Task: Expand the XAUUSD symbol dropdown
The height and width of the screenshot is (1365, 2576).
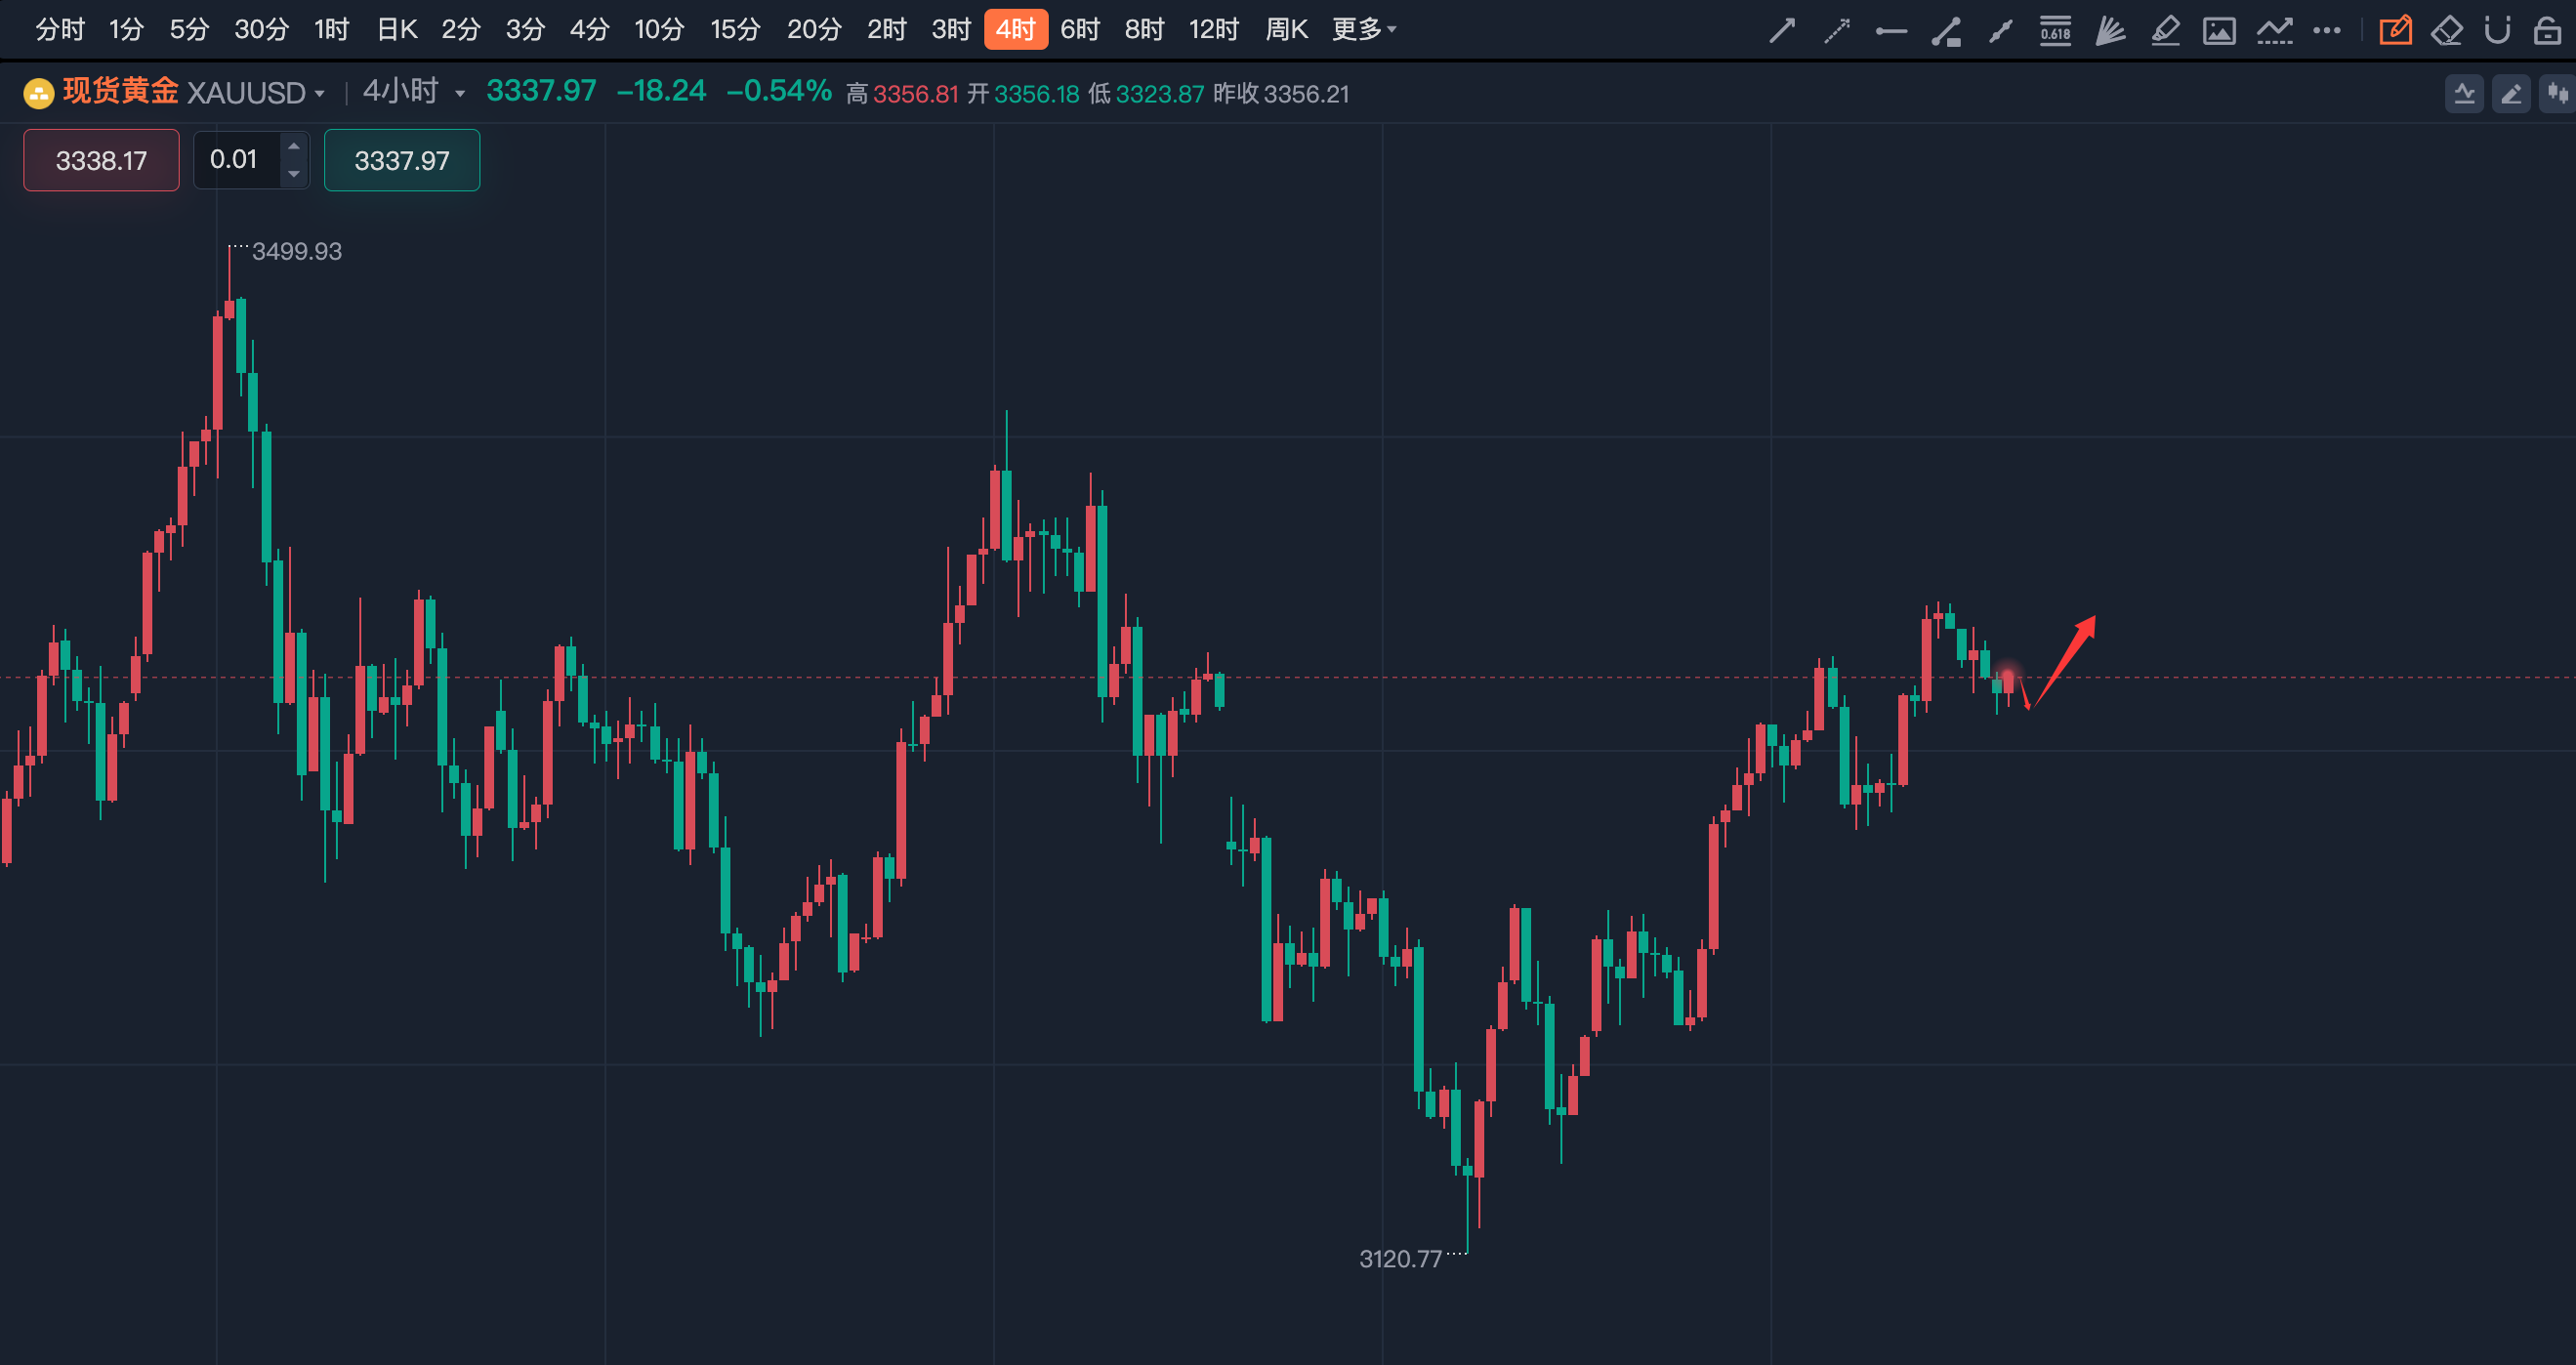Action: 319,94
